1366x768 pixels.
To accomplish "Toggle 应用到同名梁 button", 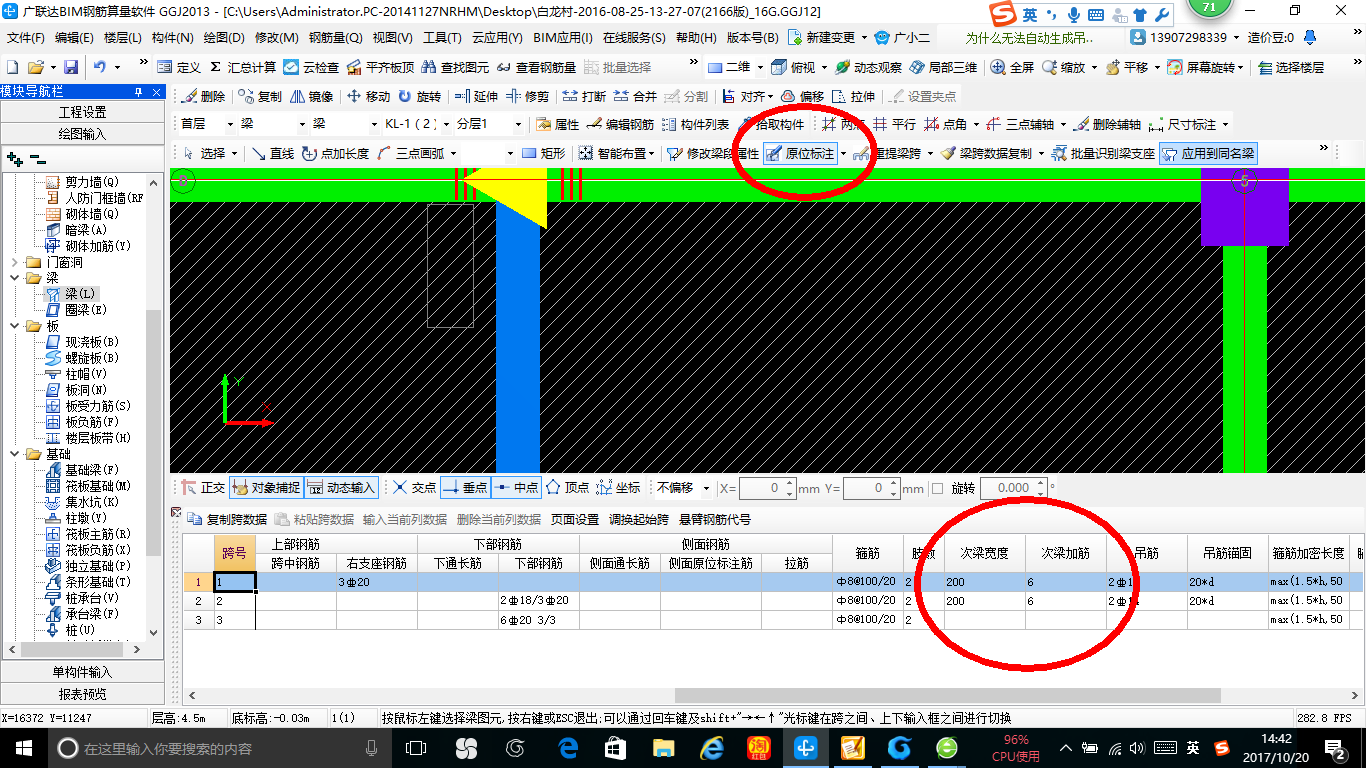I will (1208, 153).
